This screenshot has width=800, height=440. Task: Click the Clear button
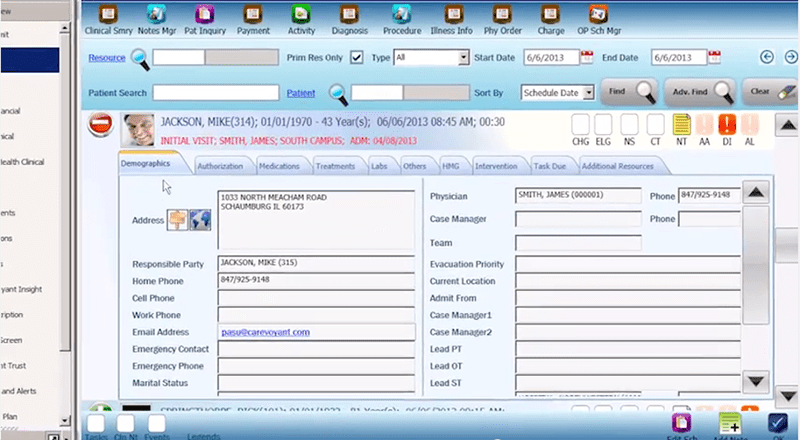[770, 92]
